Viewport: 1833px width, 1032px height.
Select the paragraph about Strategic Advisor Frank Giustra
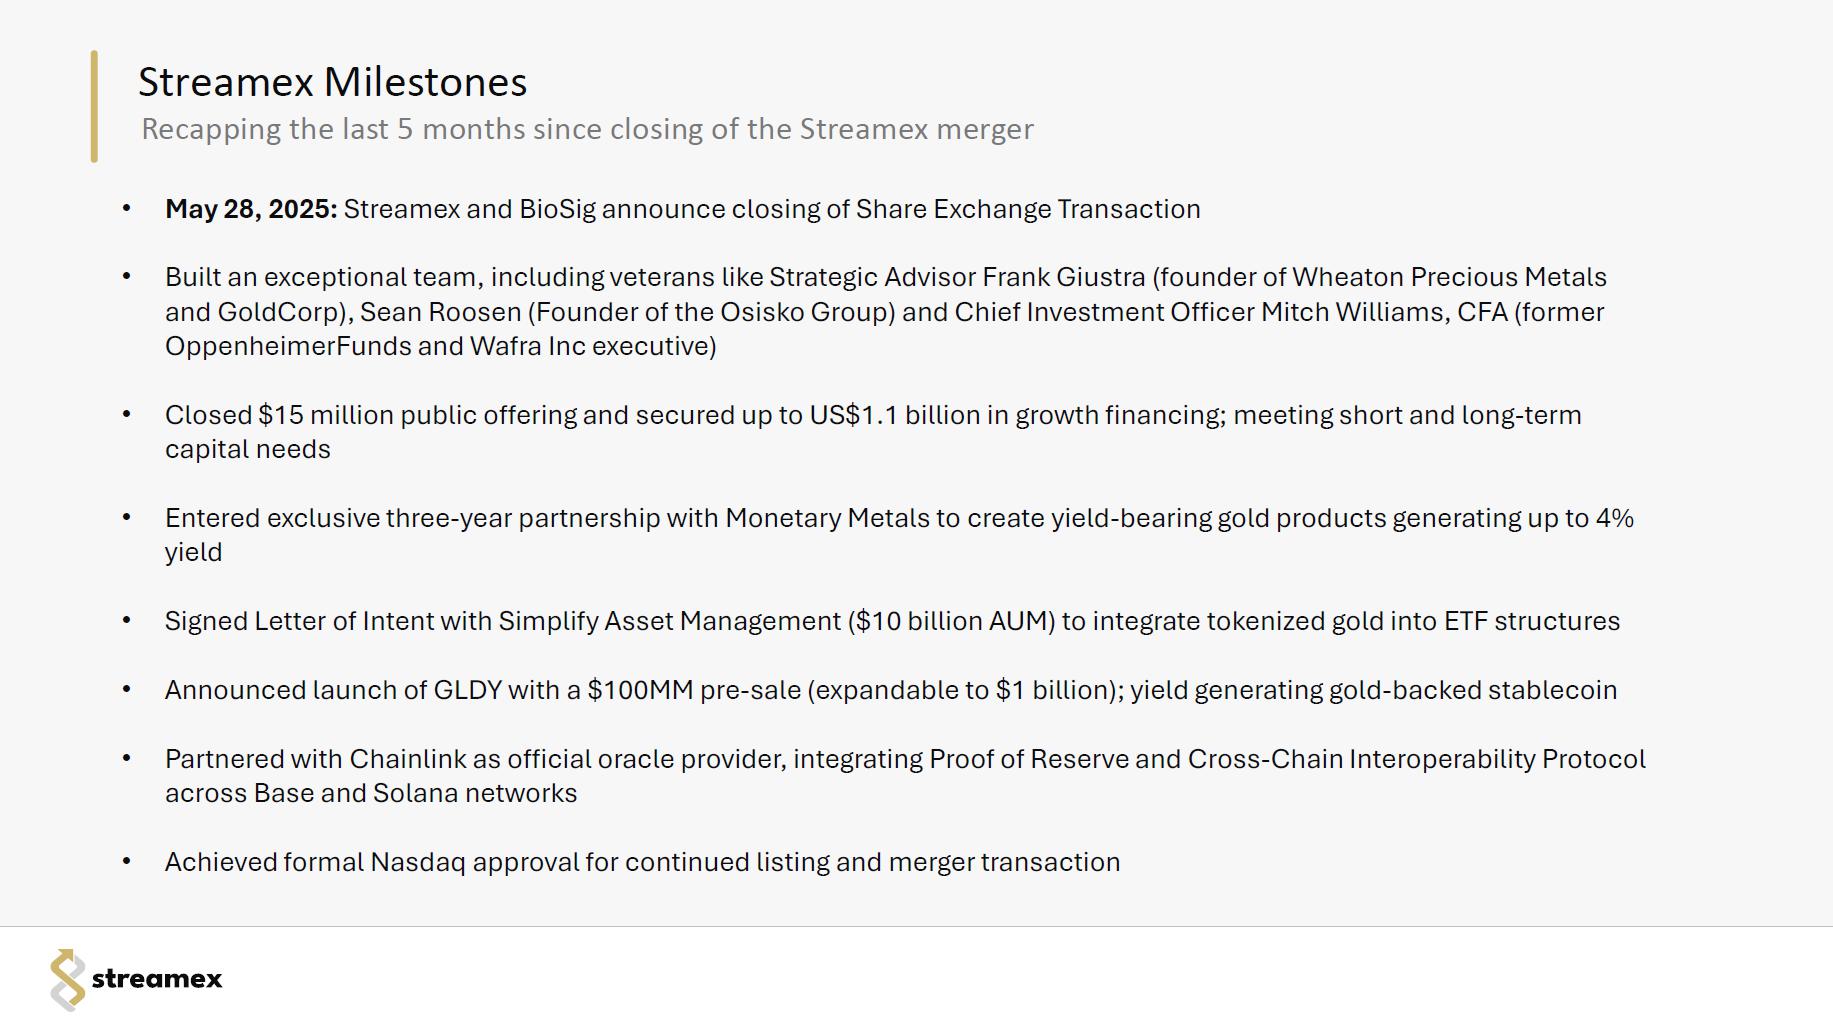tap(885, 311)
